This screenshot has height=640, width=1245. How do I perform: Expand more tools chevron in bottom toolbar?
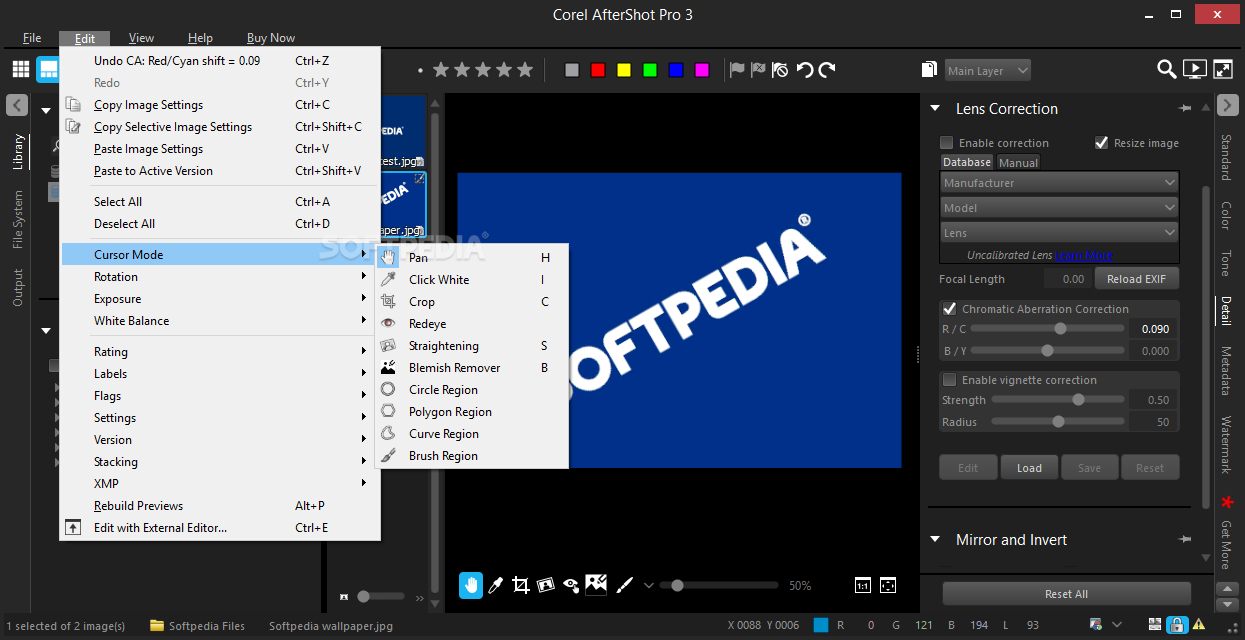[x=648, y=586]
